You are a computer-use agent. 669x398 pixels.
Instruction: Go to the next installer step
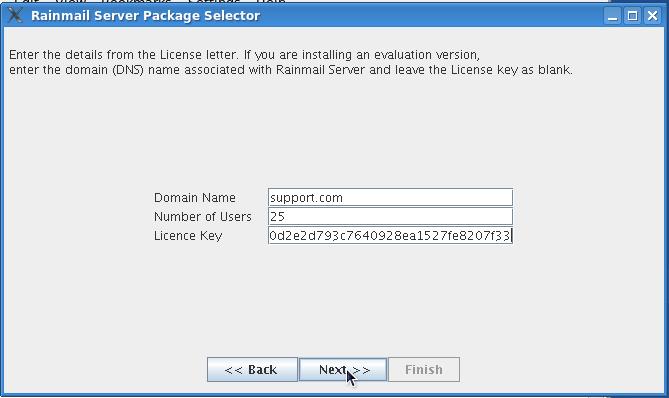[343, 369]
